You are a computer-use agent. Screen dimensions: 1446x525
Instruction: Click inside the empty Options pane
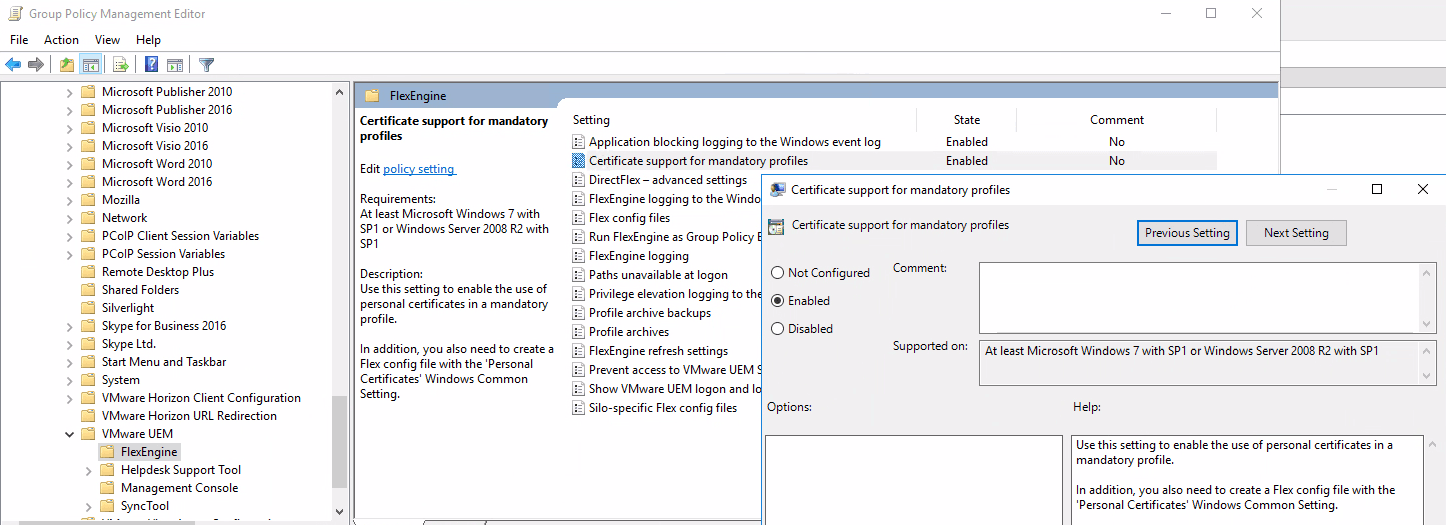click(913, 480)
